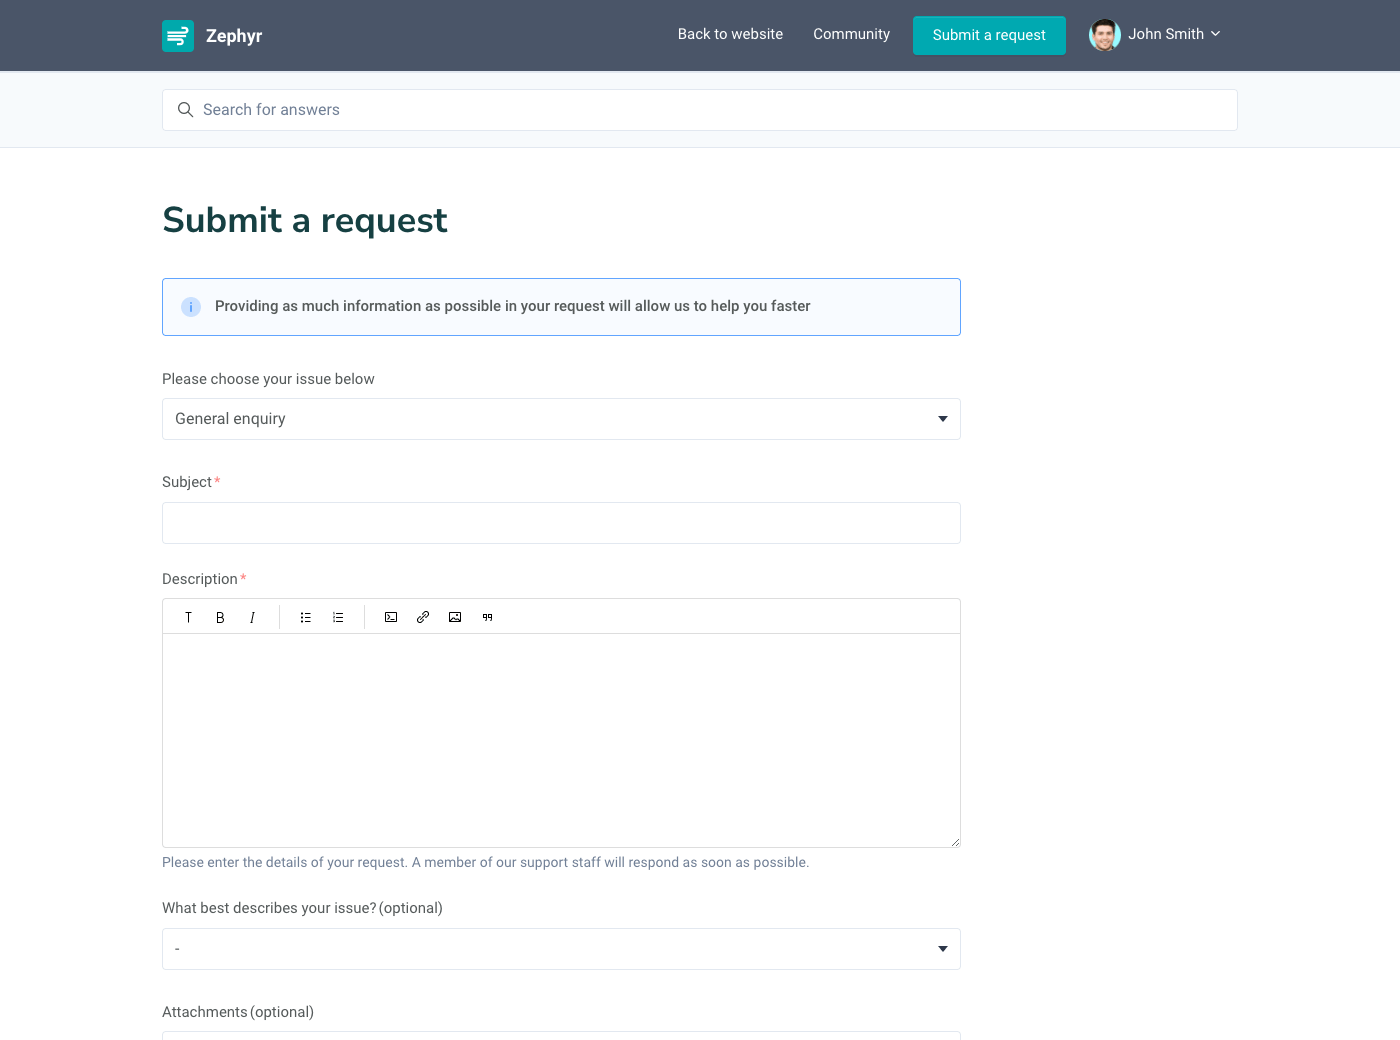Insert a block quote
This screenshot has height=1040, width=1400.
point(487,617)
